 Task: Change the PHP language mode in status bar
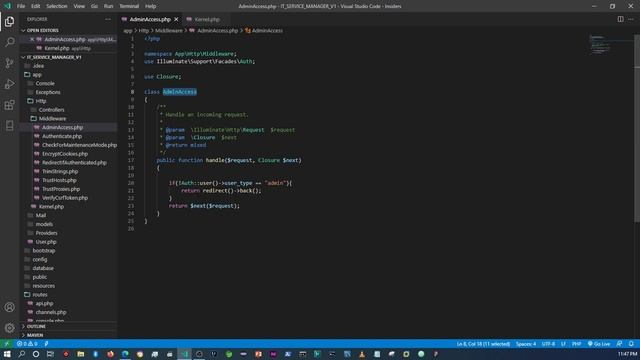(576, 344)
